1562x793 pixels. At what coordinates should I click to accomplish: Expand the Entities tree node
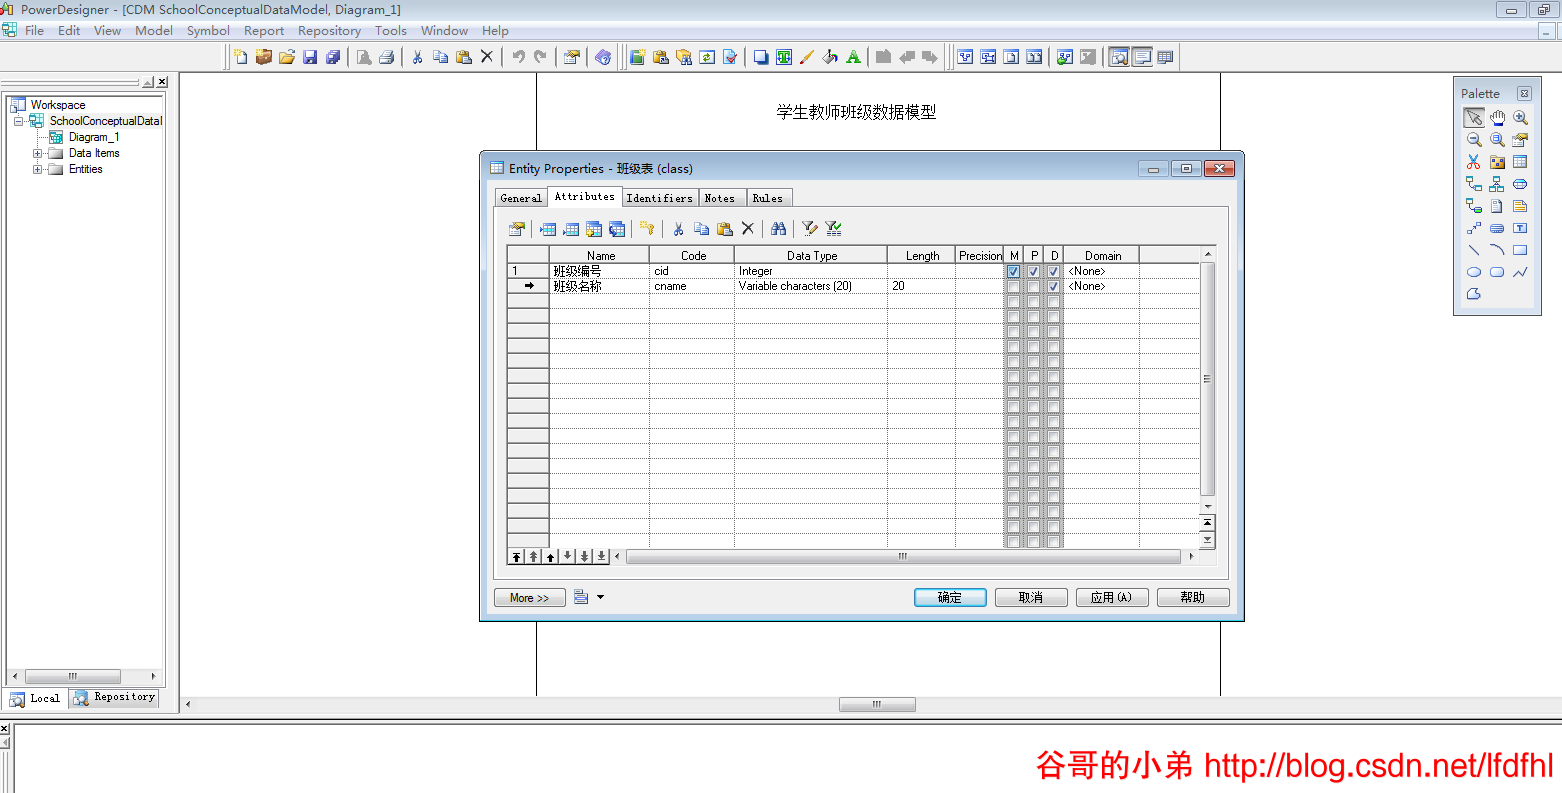[x=37, y=169]
